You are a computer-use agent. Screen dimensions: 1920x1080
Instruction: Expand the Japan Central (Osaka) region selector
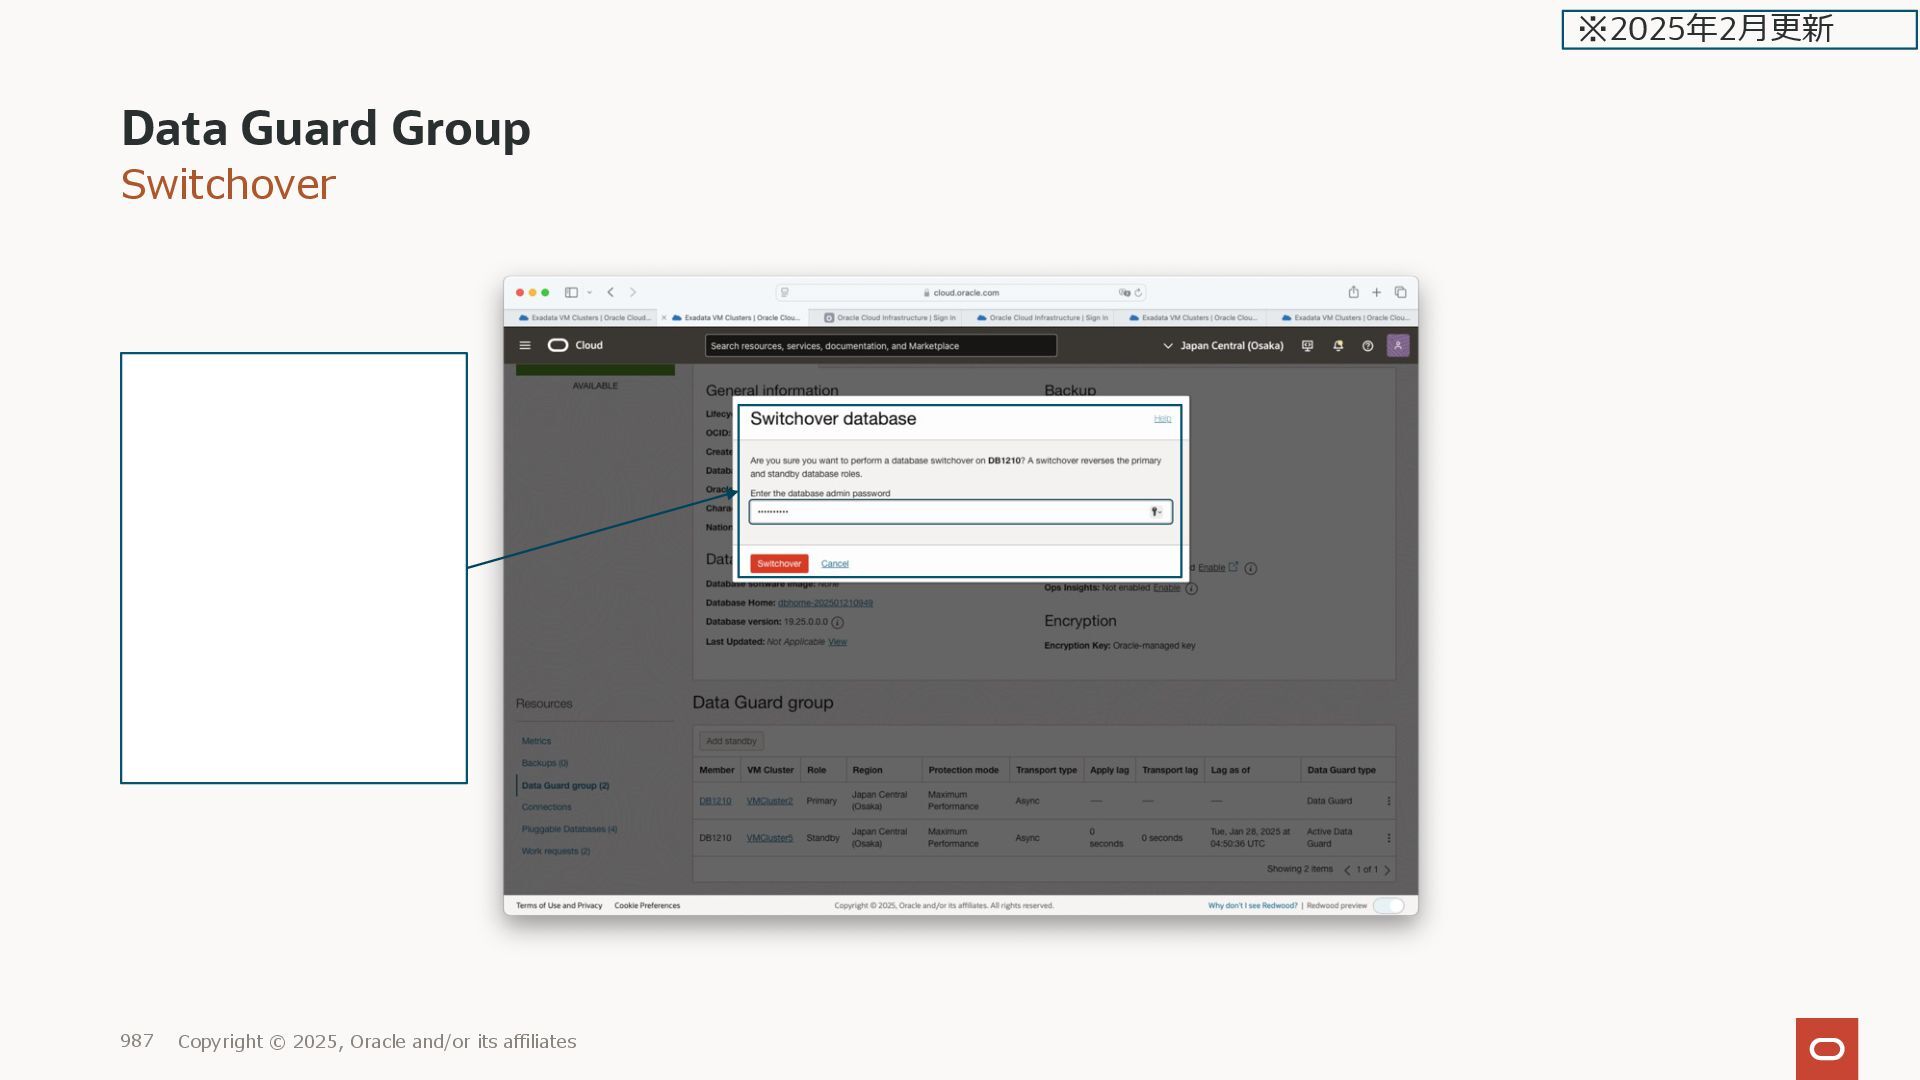[x=1223, y=345]
